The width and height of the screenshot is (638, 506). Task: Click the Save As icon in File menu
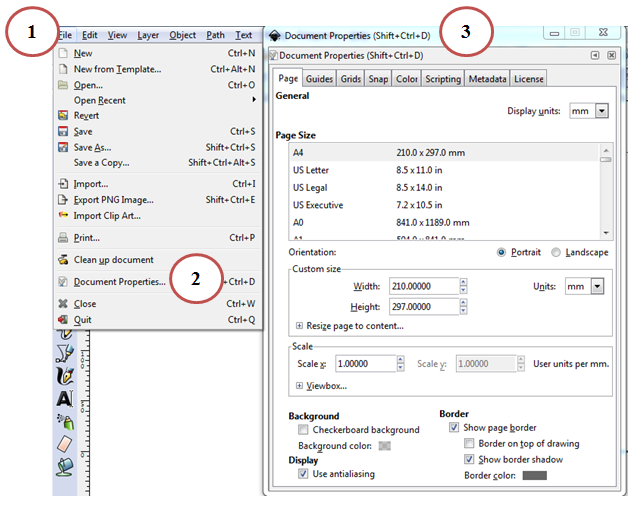point(63,147)
